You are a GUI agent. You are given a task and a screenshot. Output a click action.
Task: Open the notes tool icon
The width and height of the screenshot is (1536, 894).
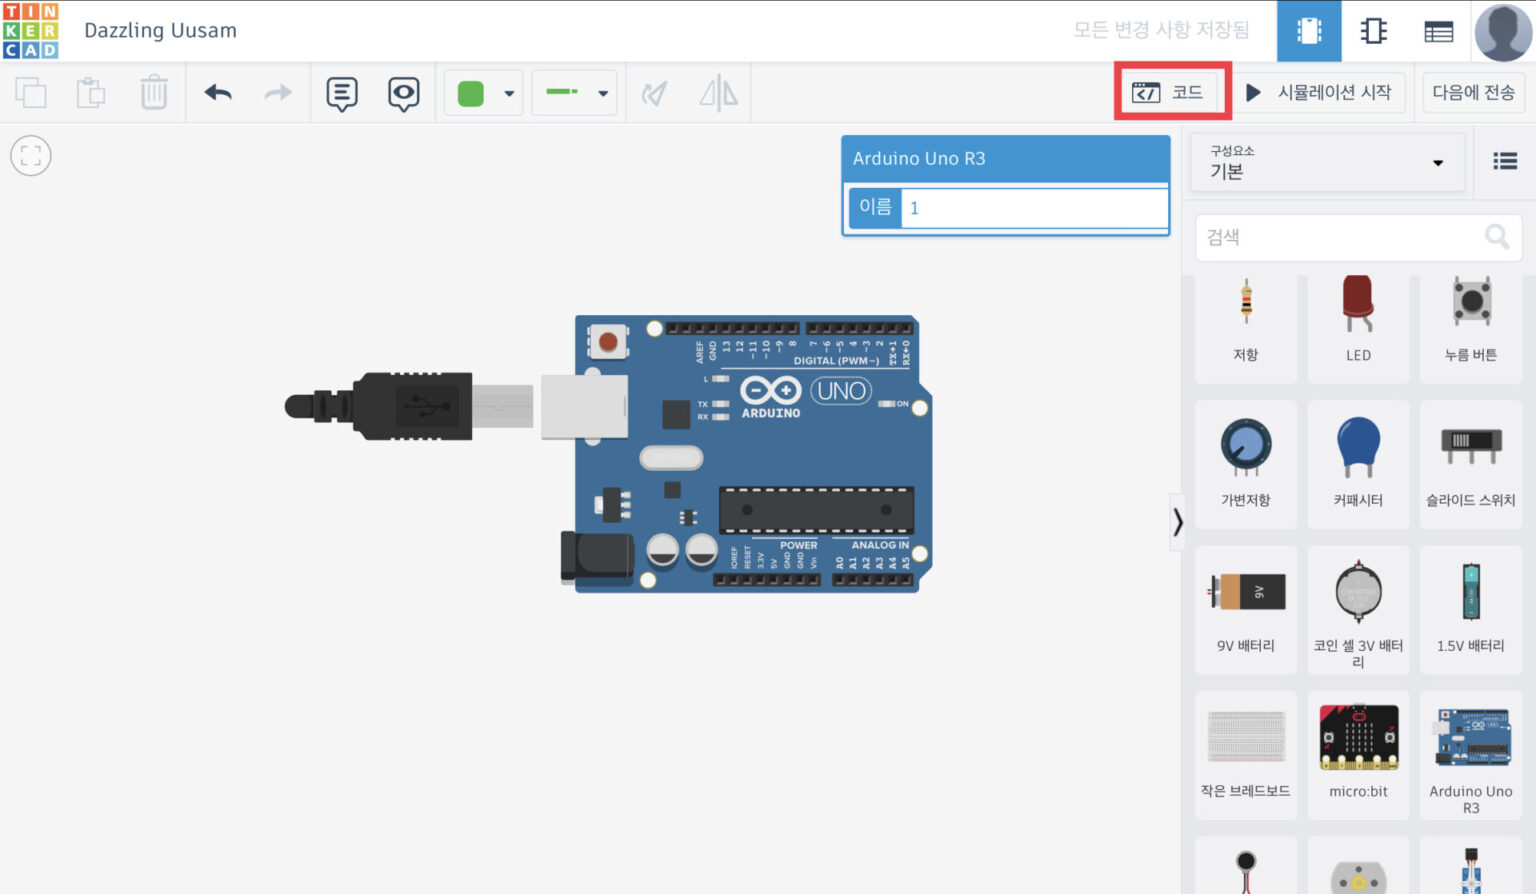coord(342,94)
